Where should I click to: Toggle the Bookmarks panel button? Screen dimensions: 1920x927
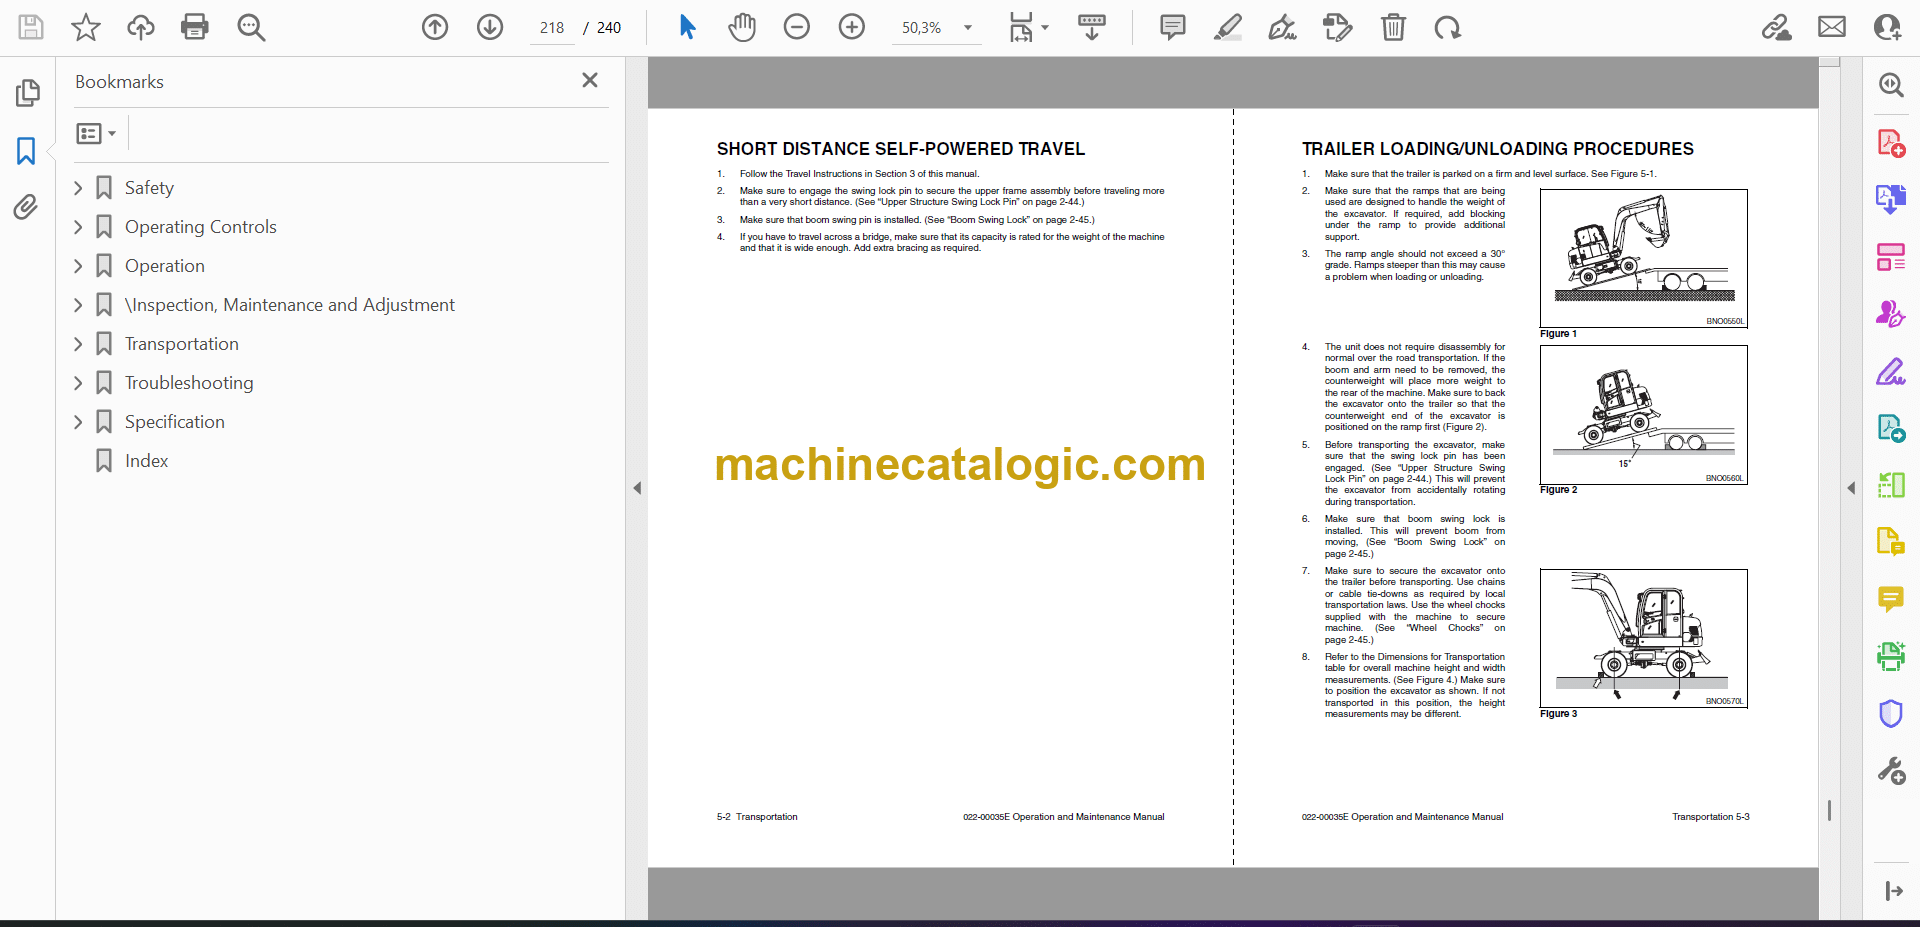(x=26, y=151)
